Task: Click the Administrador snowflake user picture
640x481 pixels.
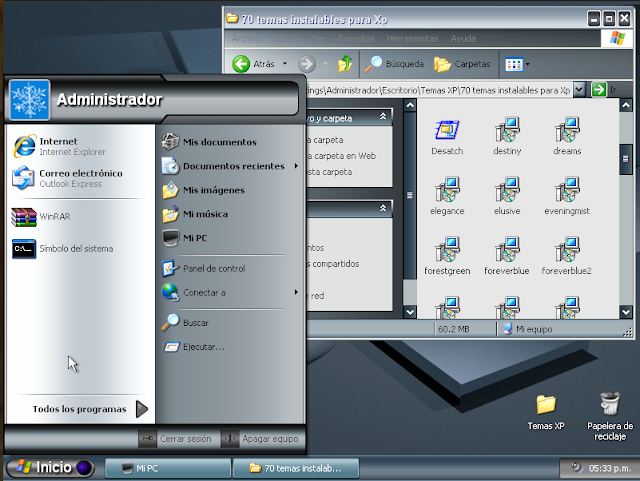Action: pos(29,100)
